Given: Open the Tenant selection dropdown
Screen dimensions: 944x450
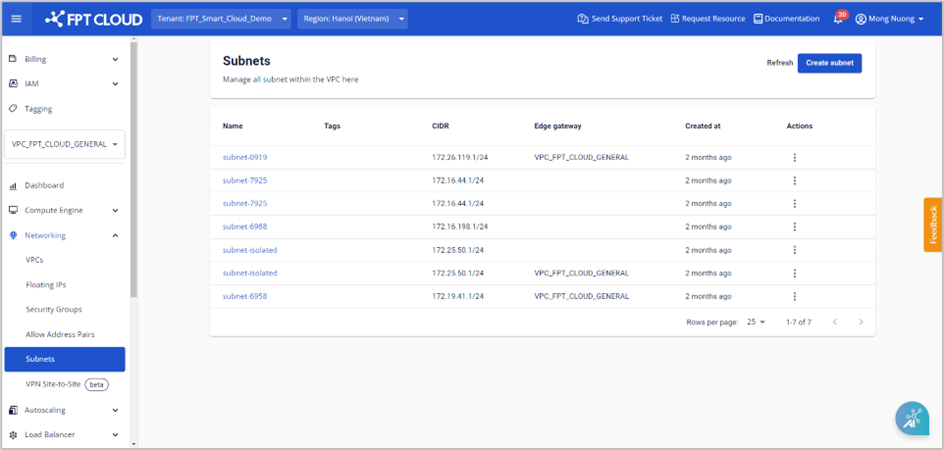Looking at the screenshot, I should (221, 19).
